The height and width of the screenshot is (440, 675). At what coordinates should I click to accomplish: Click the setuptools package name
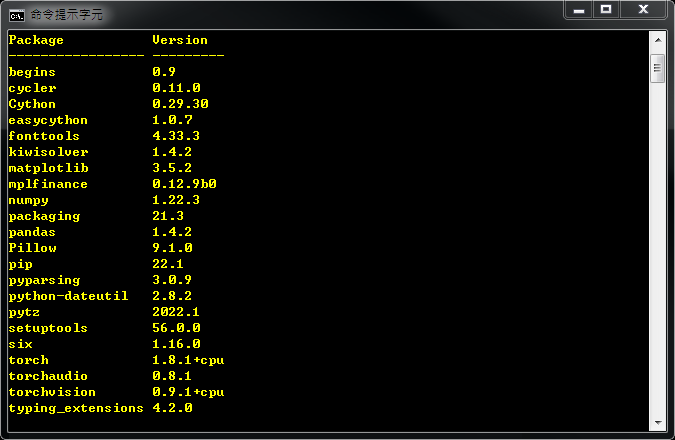point(48,328)
